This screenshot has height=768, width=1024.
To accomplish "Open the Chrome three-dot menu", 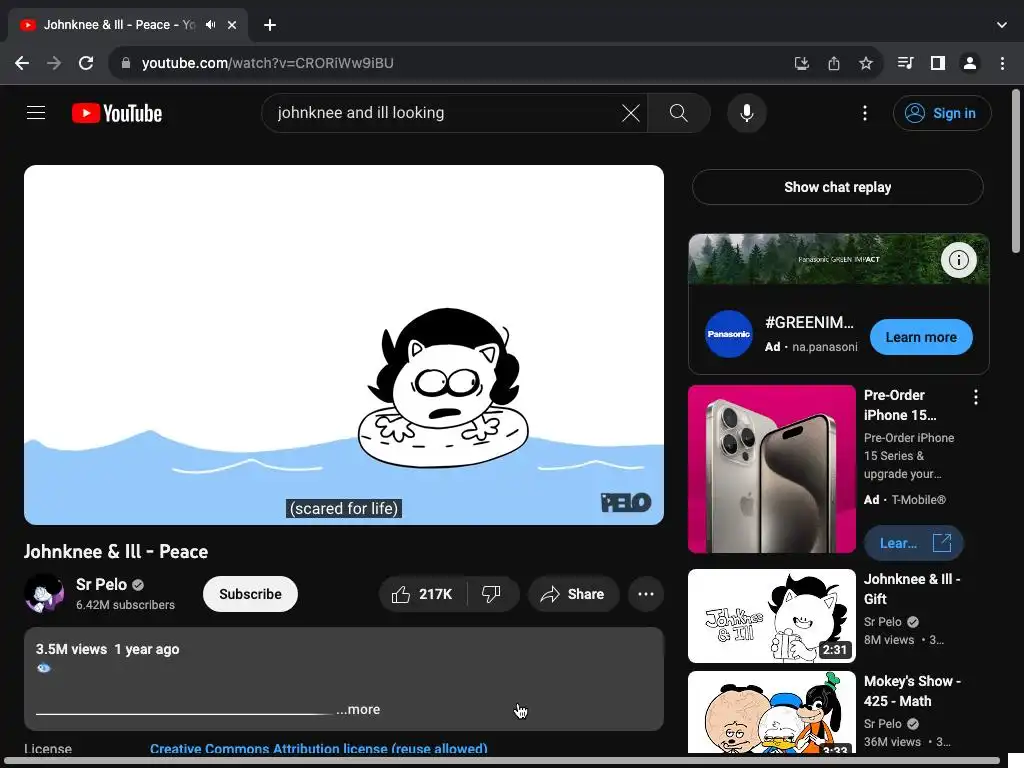I will [x=1002, y=63].
